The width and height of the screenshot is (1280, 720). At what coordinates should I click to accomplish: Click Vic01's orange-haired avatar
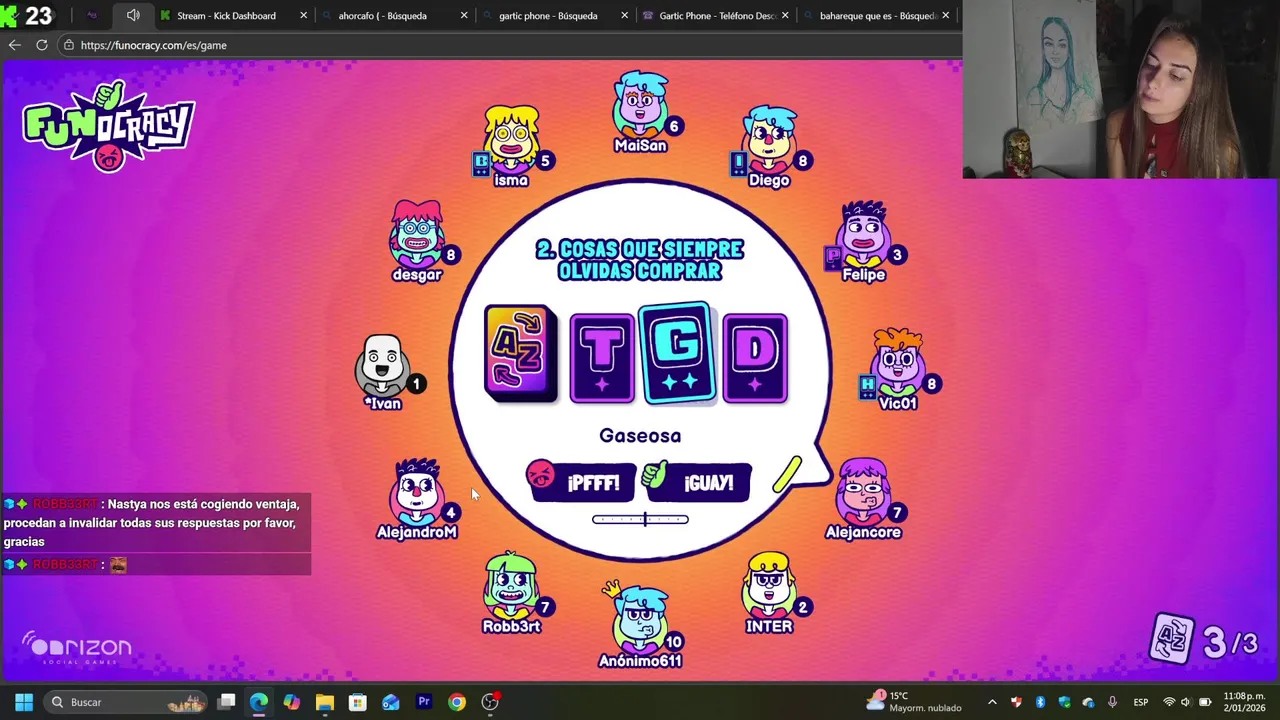pos(897,362)
